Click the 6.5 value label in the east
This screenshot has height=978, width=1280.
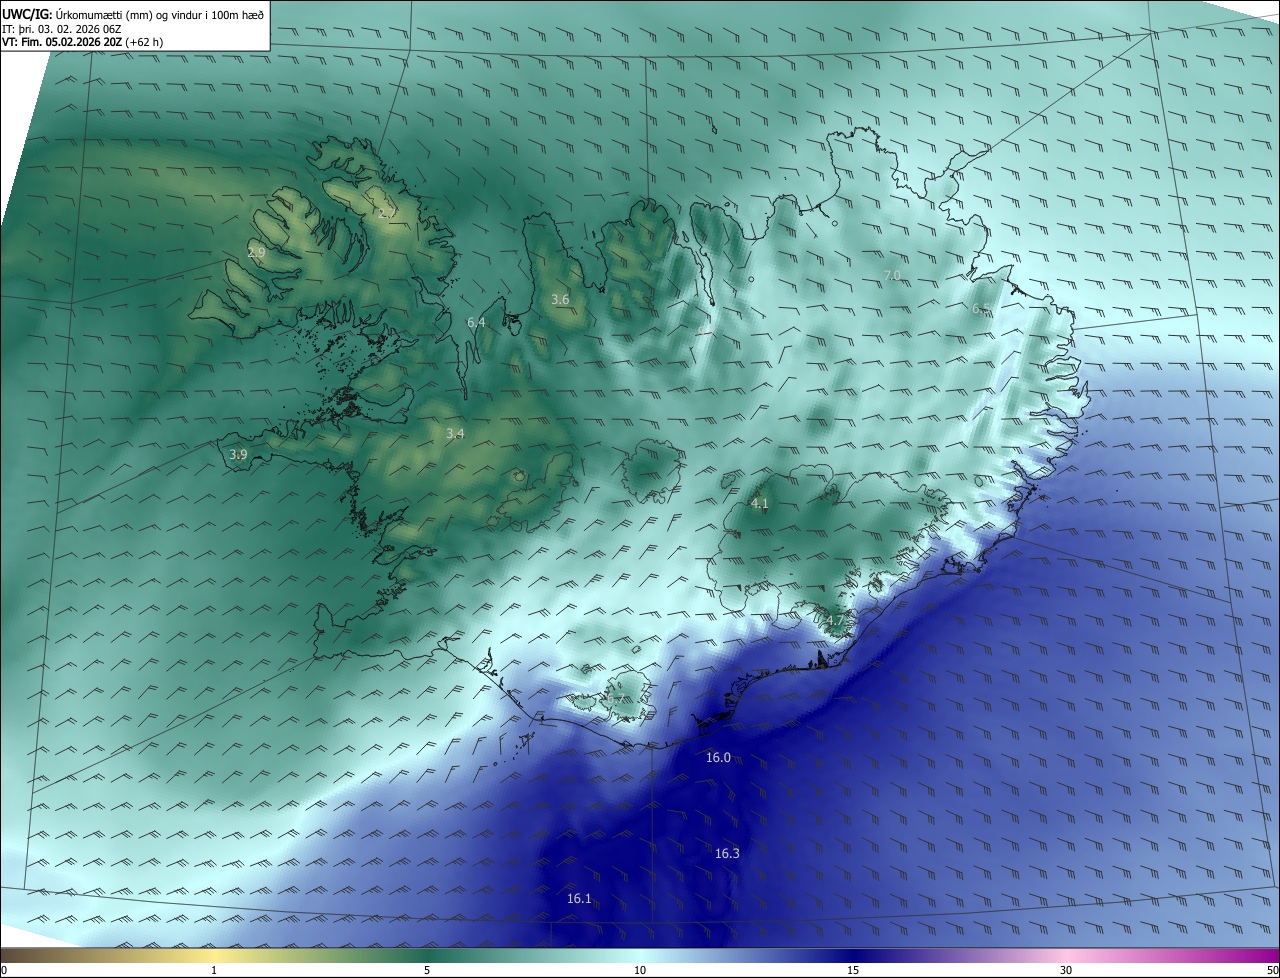click(x=981, y=310)
